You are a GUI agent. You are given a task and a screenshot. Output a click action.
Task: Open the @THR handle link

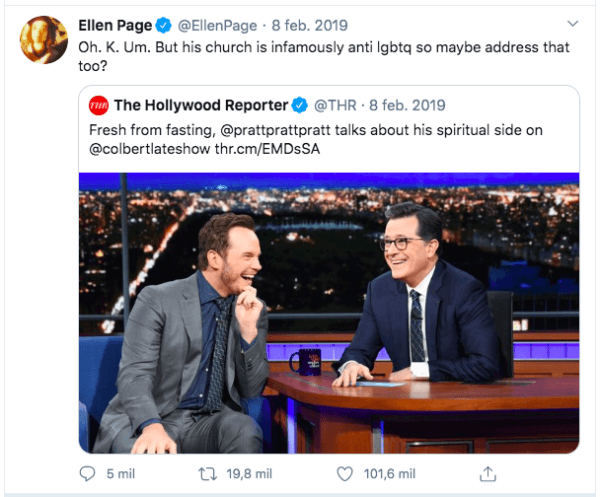[335, 105]
